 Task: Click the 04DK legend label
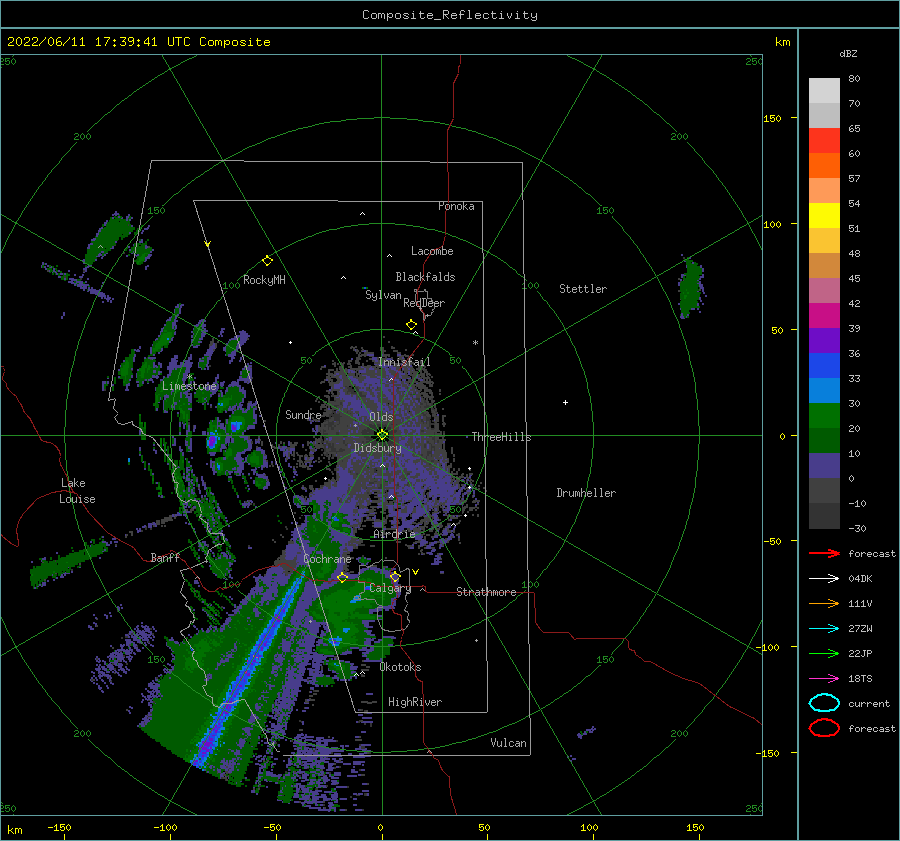pos(860,579)
